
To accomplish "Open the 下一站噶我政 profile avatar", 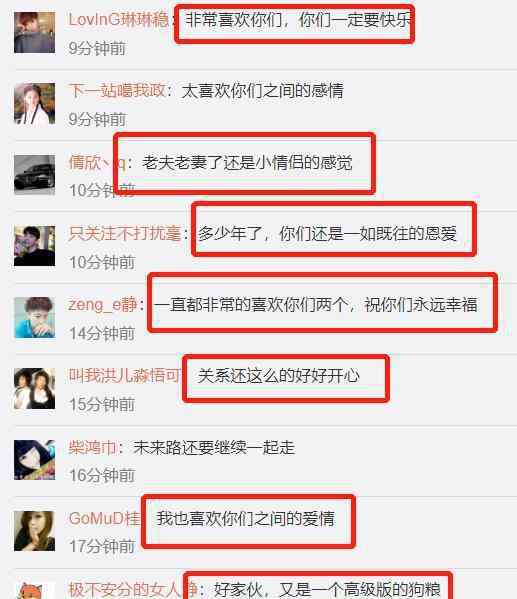I will pos(34,104).
